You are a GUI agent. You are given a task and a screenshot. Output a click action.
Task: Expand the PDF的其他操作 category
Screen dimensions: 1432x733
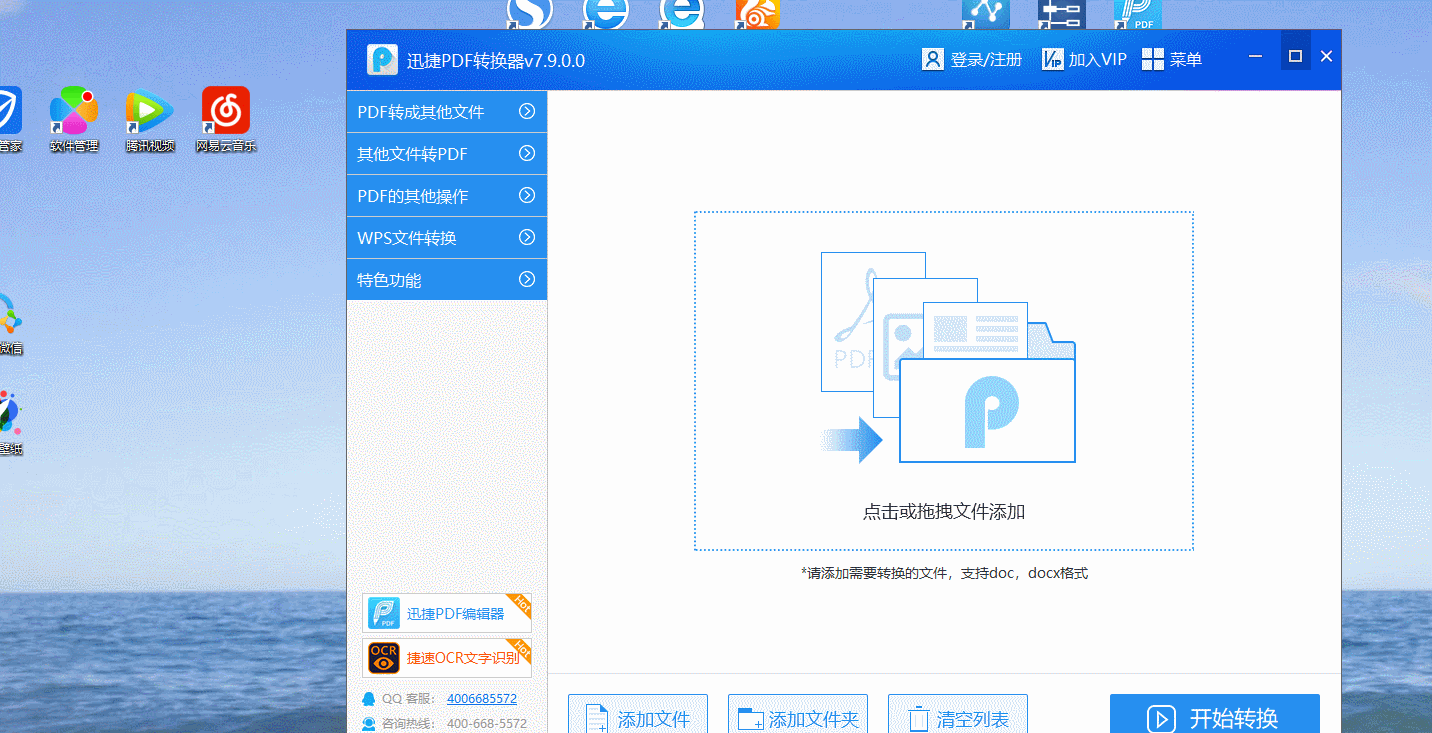[447, 196]
